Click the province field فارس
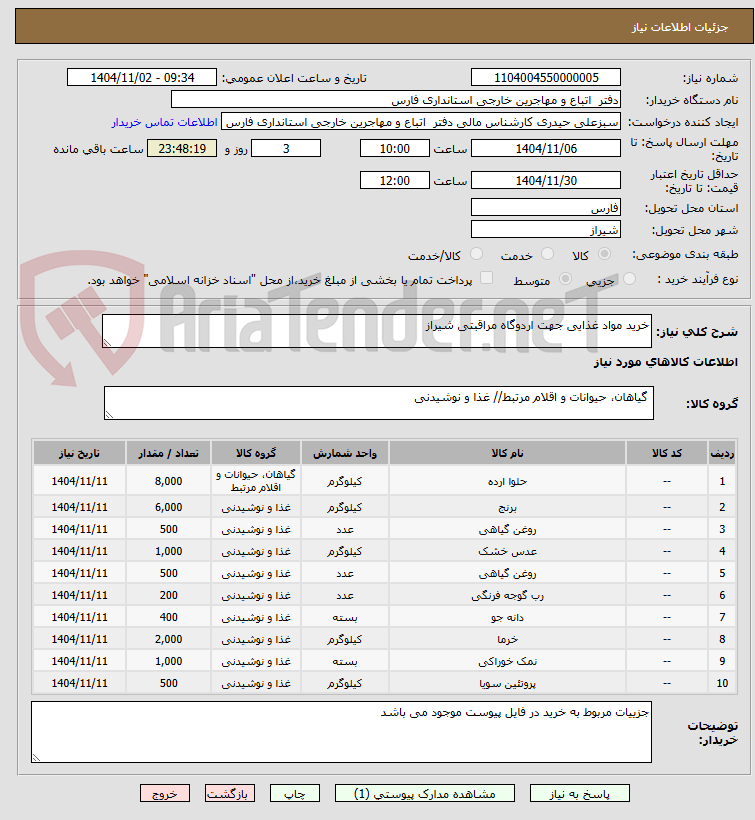This screenshot has height=820, width=755. click(546, 208)
